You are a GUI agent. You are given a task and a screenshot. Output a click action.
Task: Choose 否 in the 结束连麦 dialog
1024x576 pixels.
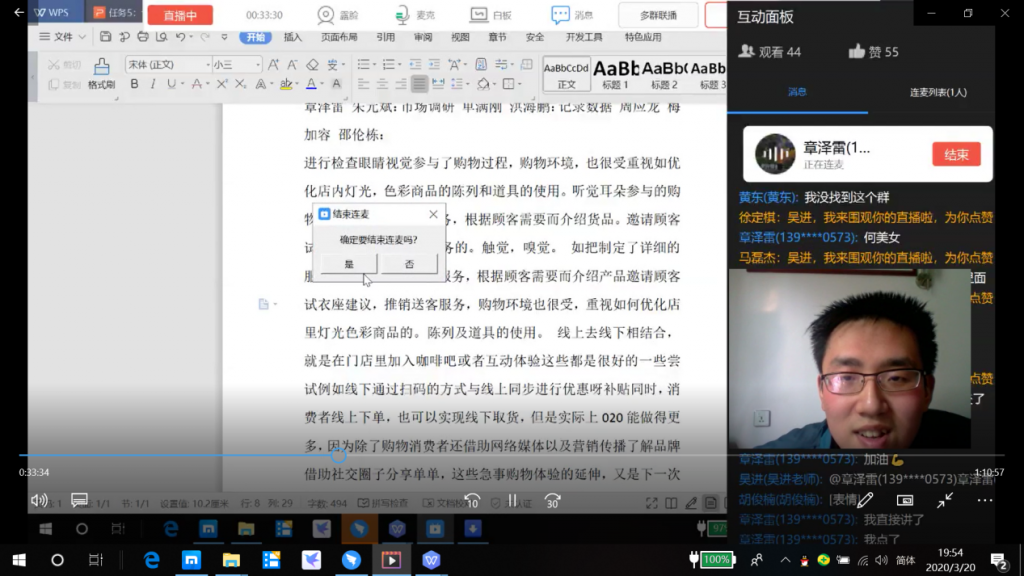[409, 264]
